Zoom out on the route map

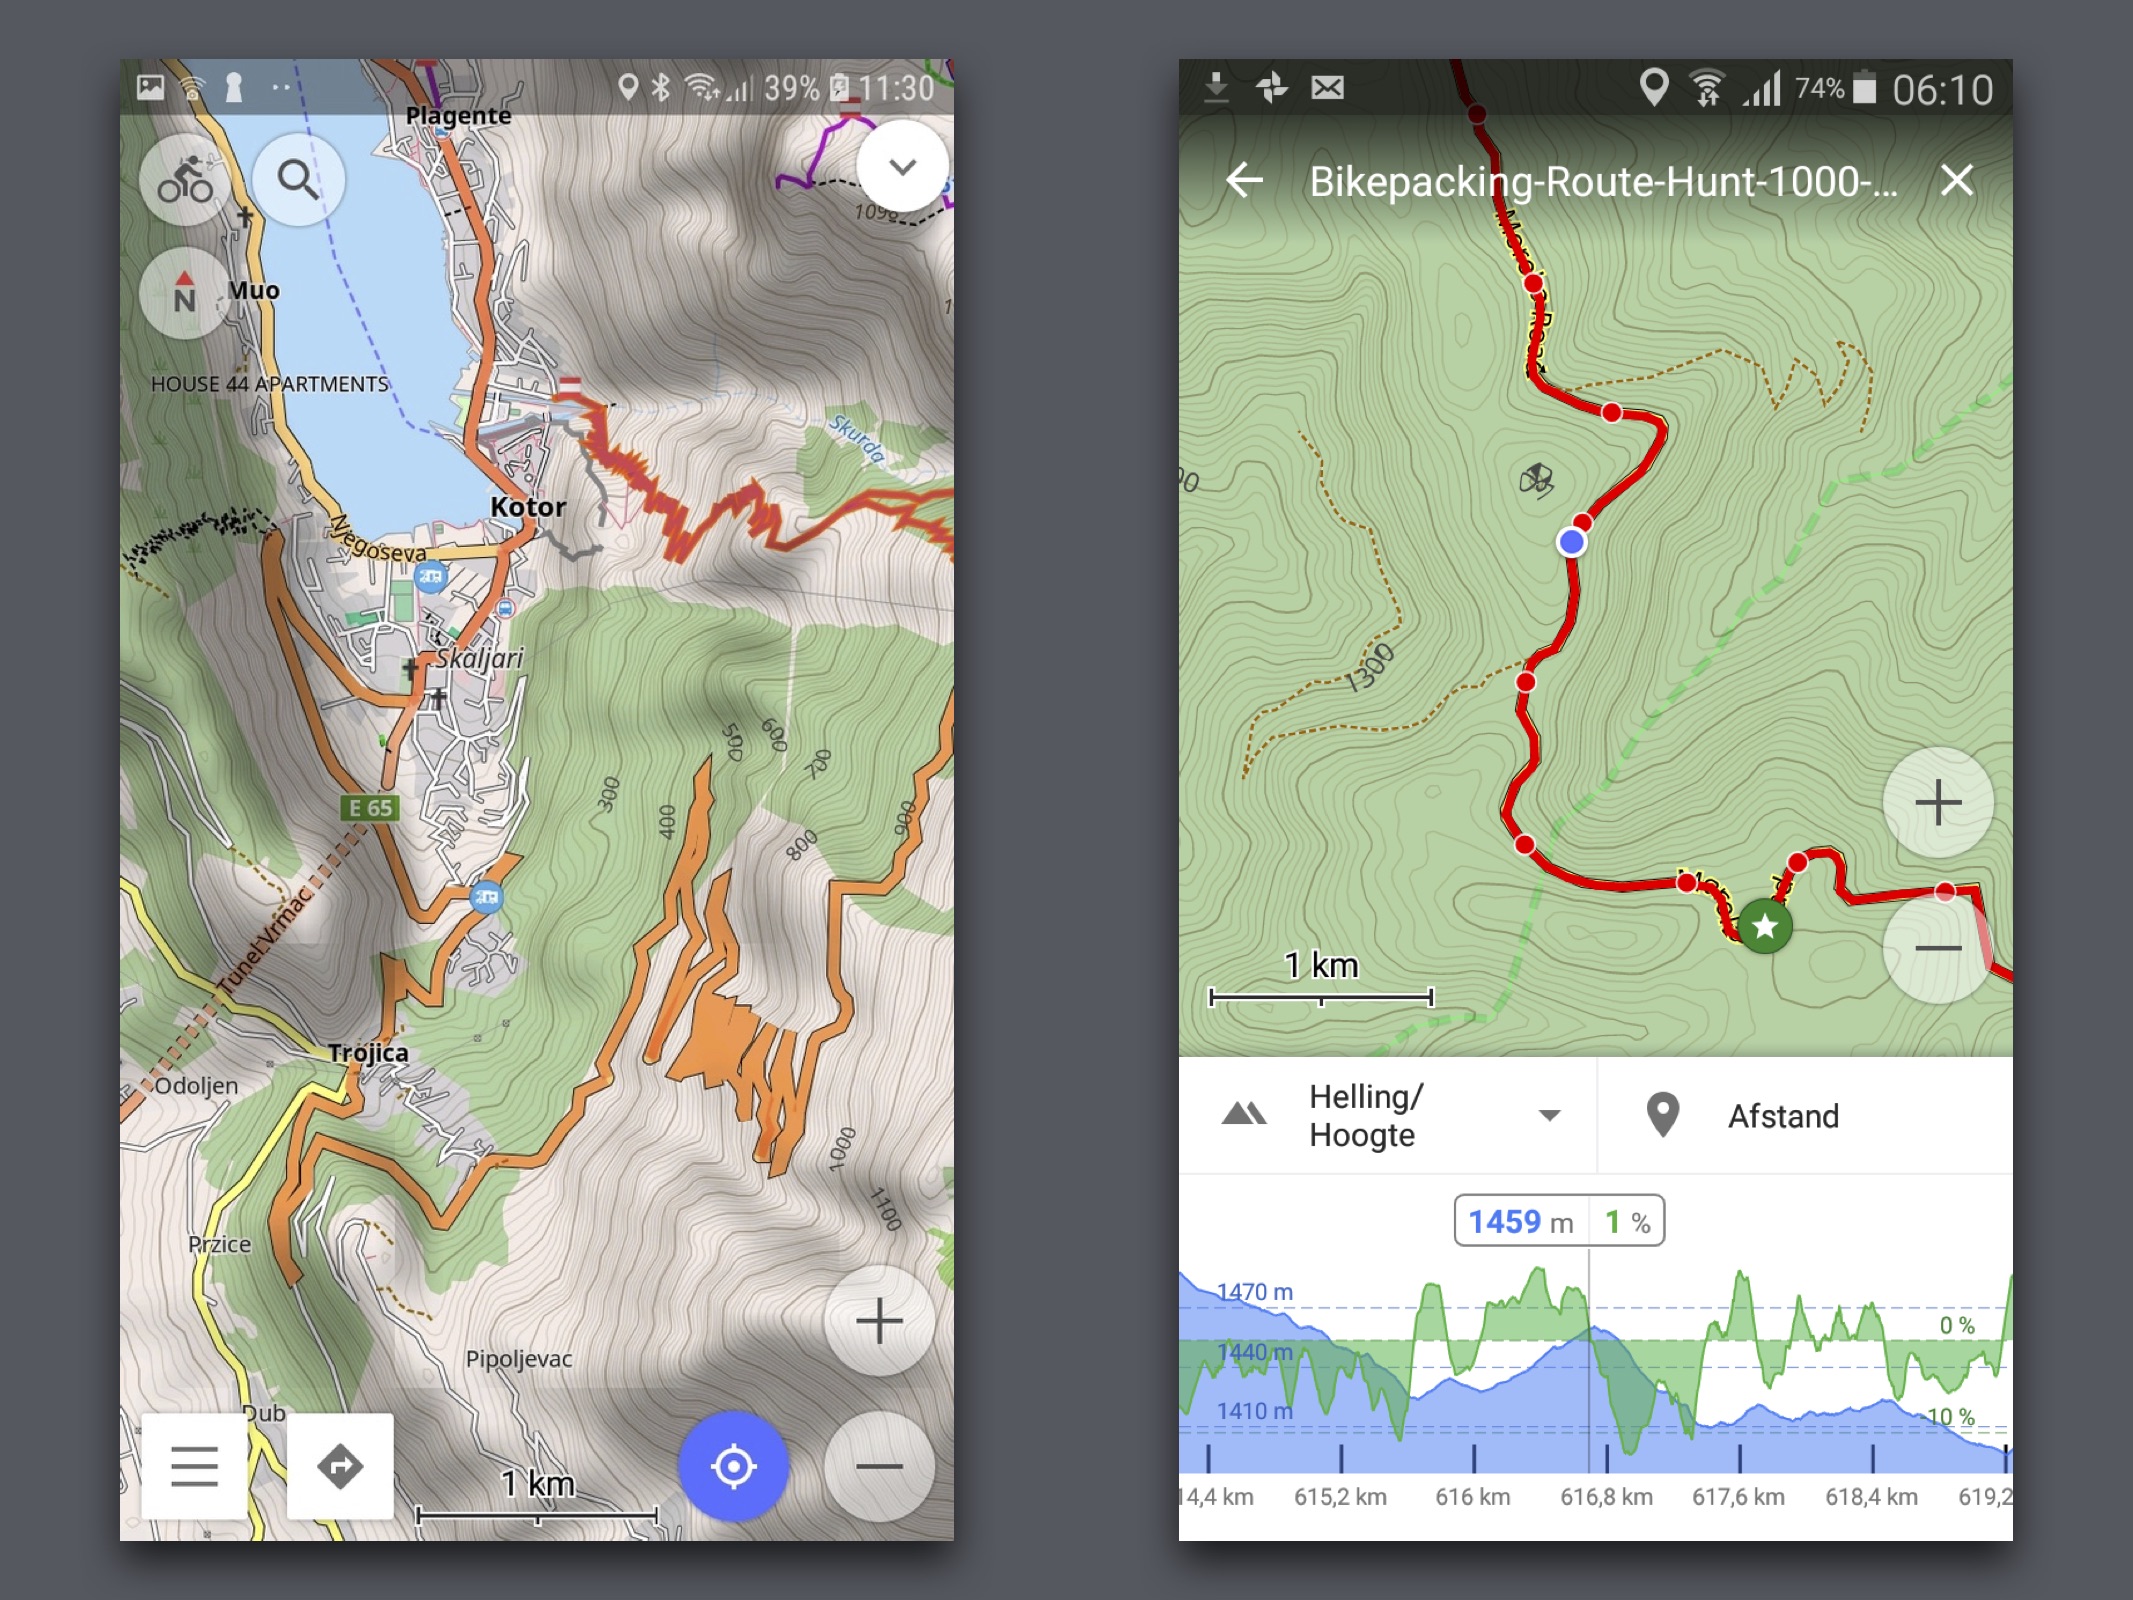point(1938,948)
